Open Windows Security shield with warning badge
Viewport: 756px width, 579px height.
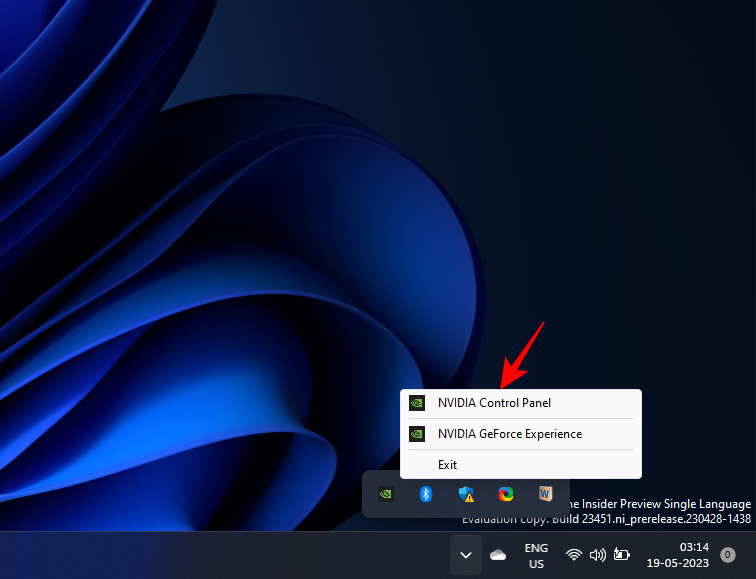pos(466,494)
